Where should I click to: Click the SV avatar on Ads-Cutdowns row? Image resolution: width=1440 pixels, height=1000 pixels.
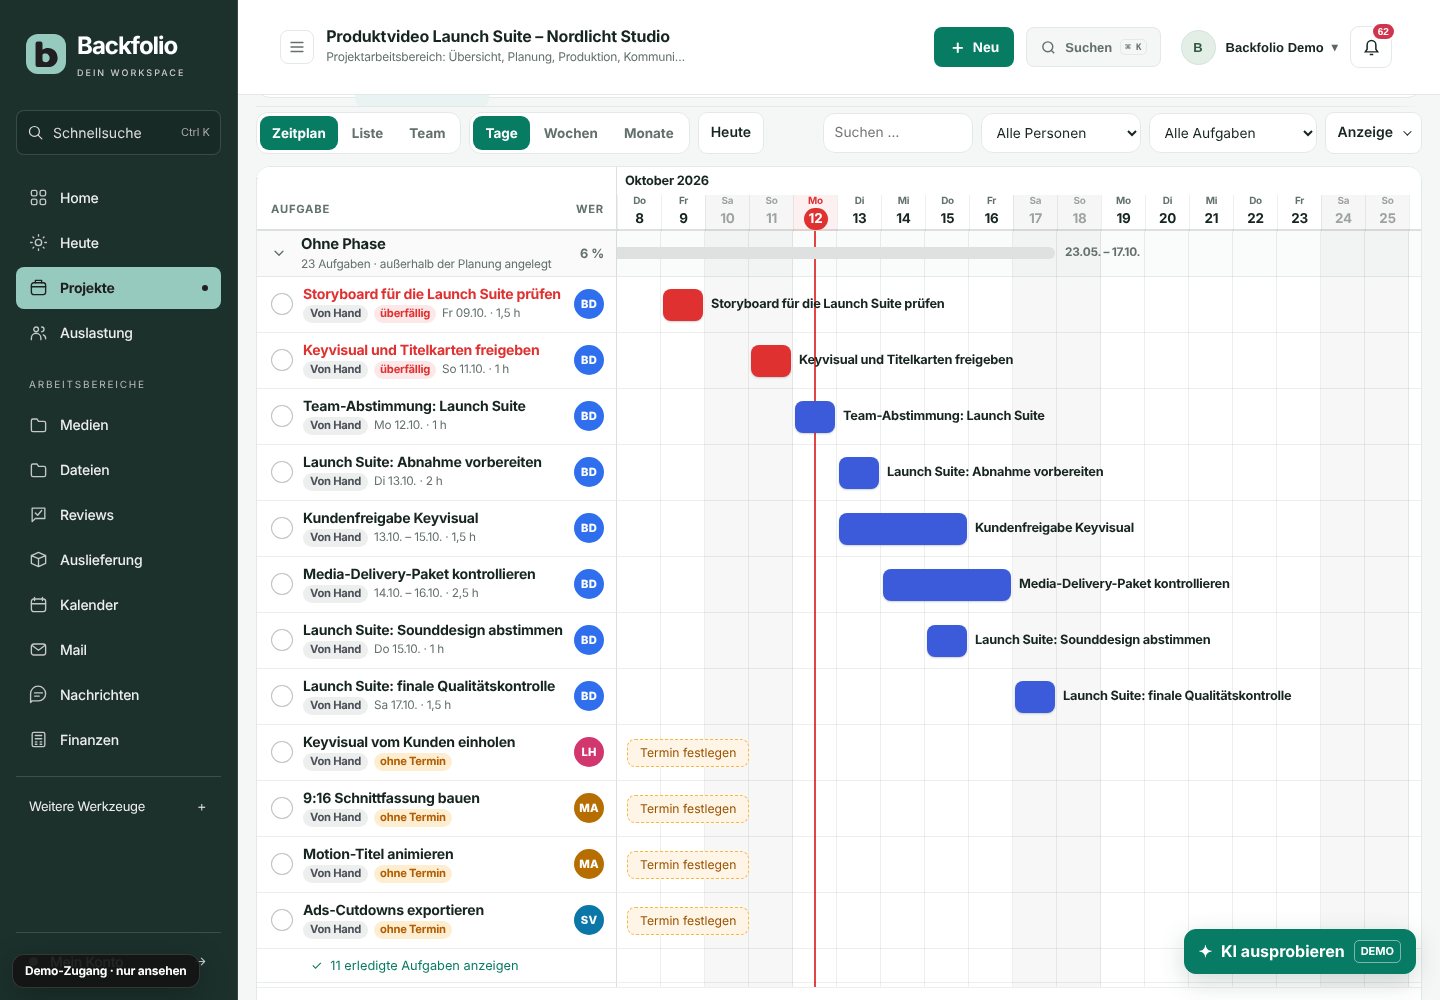[x=589, y=920]
